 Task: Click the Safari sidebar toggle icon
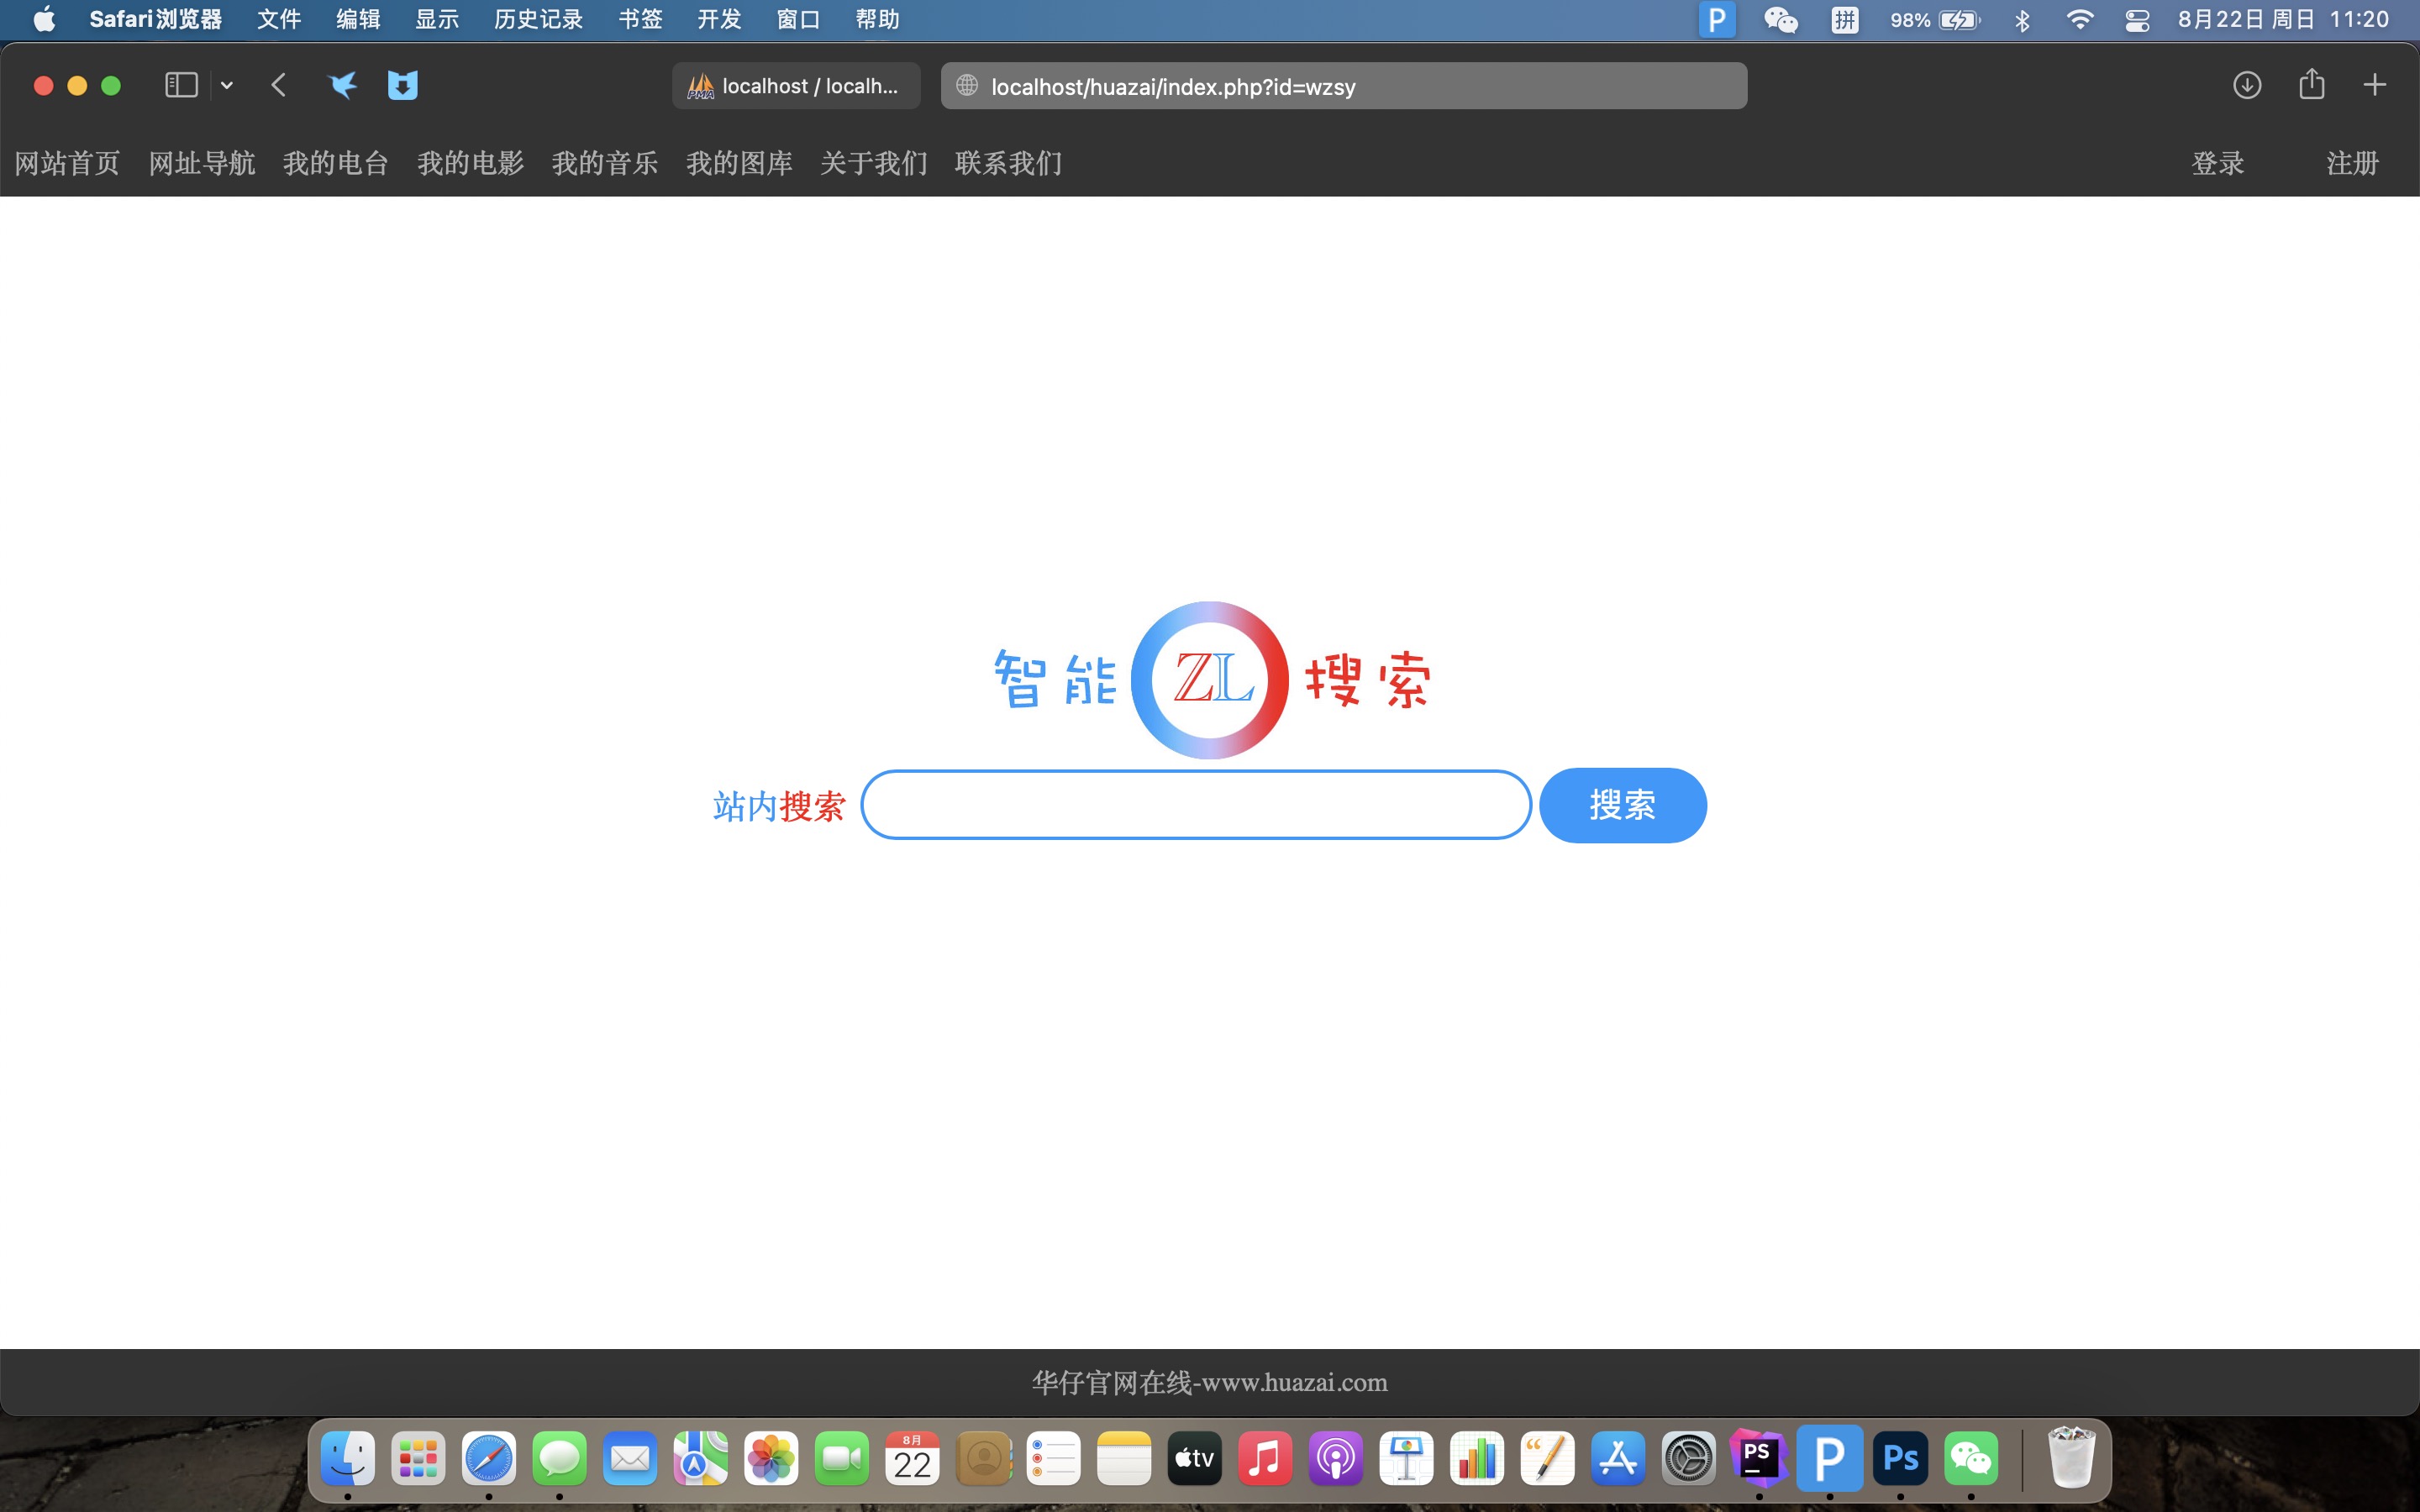(x=181, y=85)
